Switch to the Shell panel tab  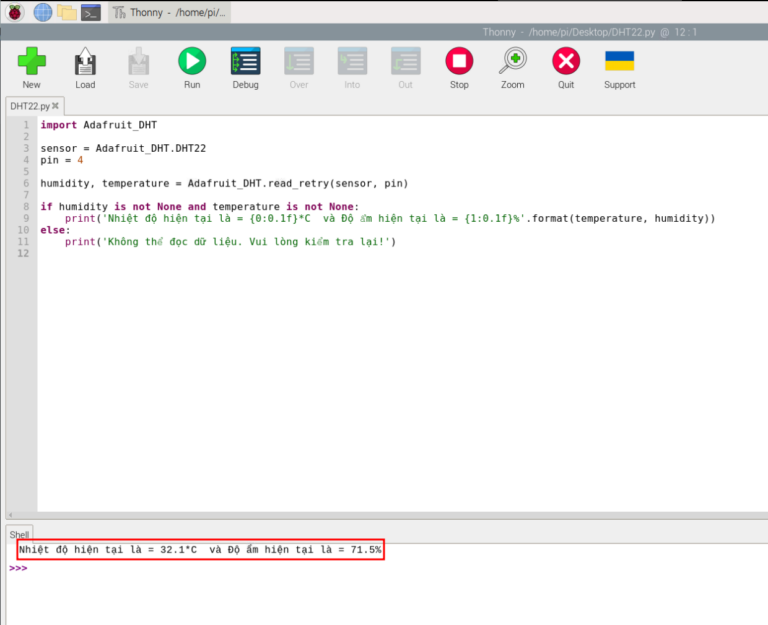coord(20,535)
